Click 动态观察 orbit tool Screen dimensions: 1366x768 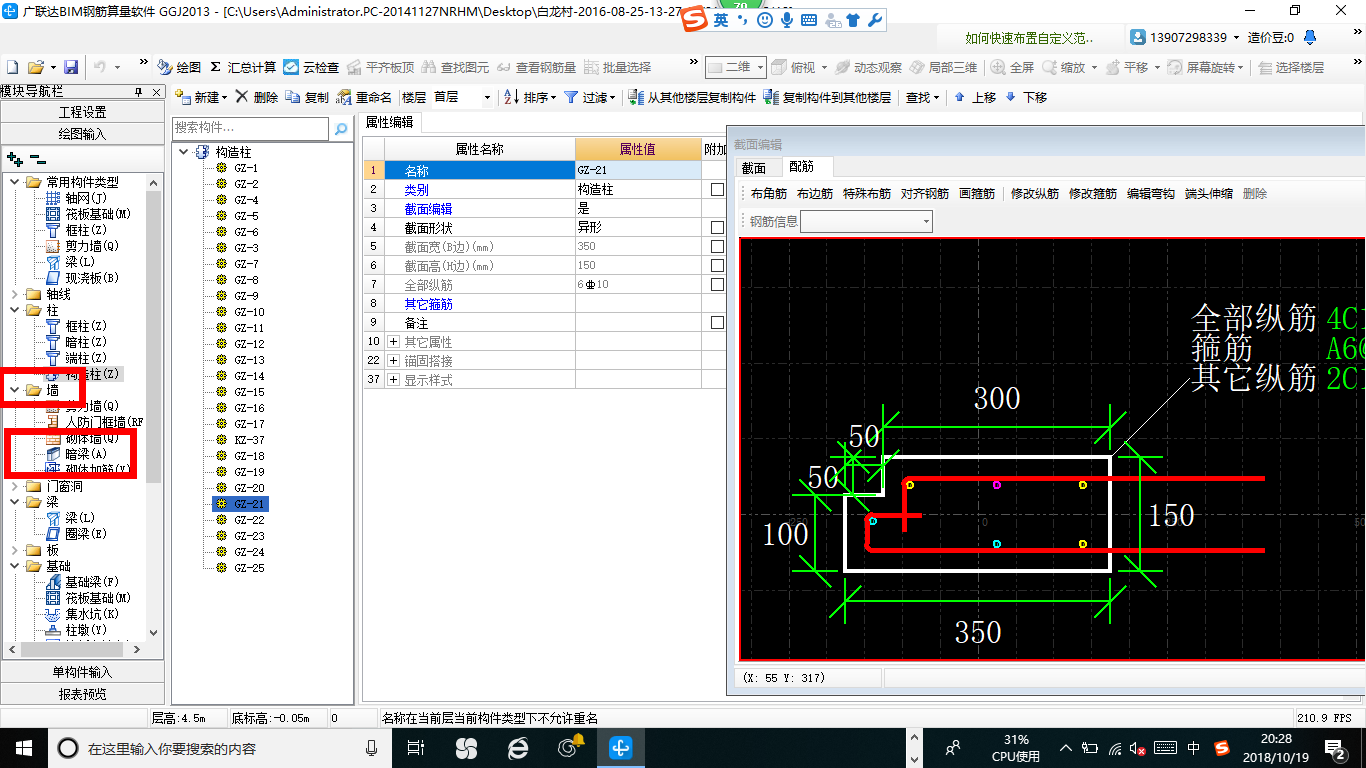click(869, 67)
